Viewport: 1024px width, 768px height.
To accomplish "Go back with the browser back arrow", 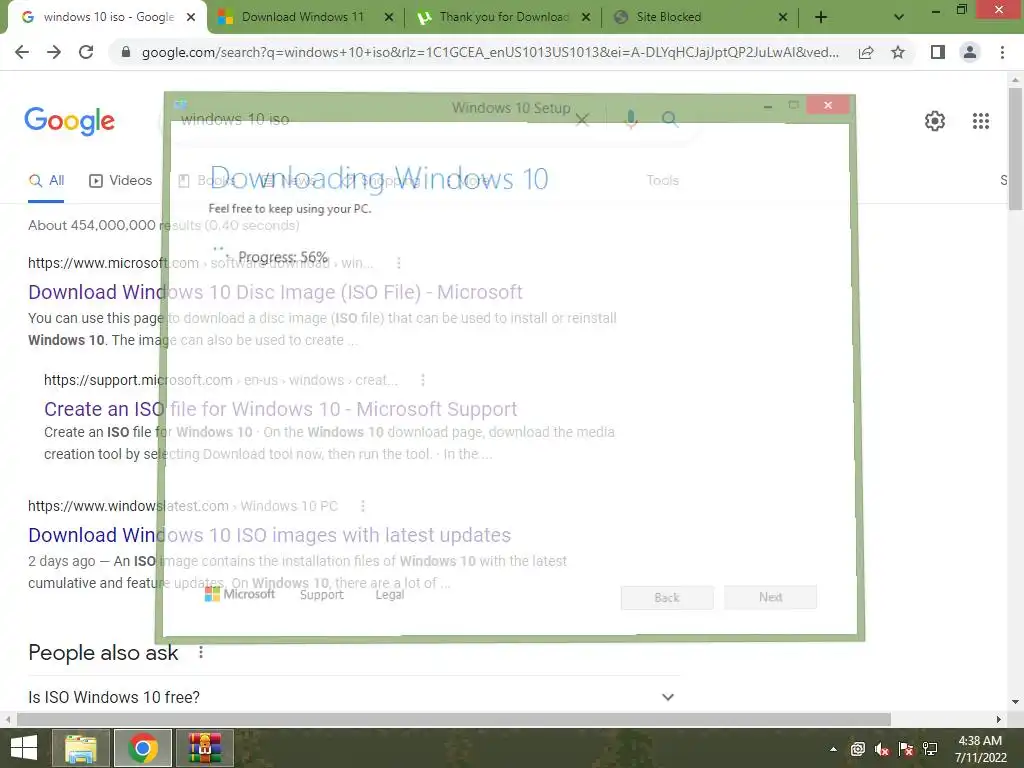I will [x=22, y=52].
